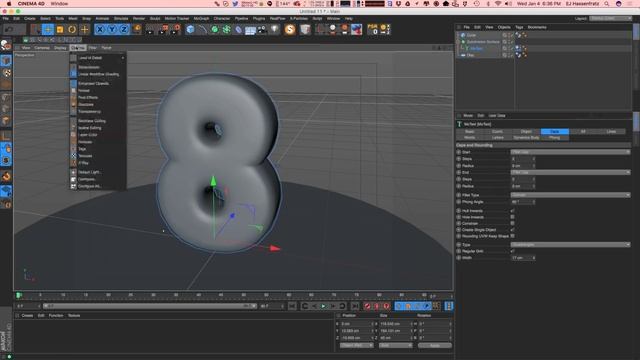Open the Start cap dropdown

pos(570,152)
